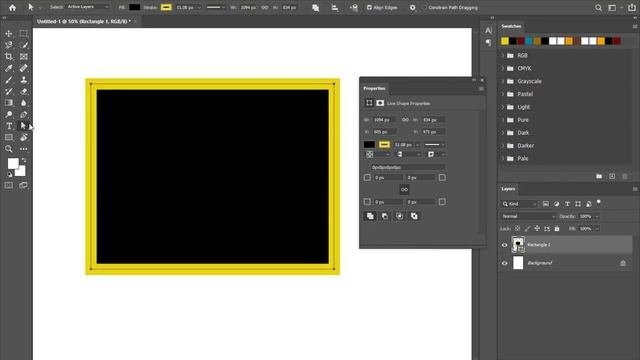Viewport: 640px width, 360px height.
Task: Toggle Constrain Path Dragging checkbox
Action: pyautogui.click(x=424, y=7)
